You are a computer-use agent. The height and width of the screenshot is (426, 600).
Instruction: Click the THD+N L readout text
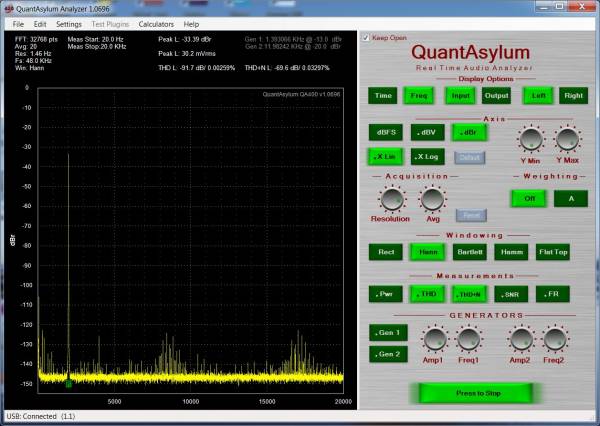point(287,68)
